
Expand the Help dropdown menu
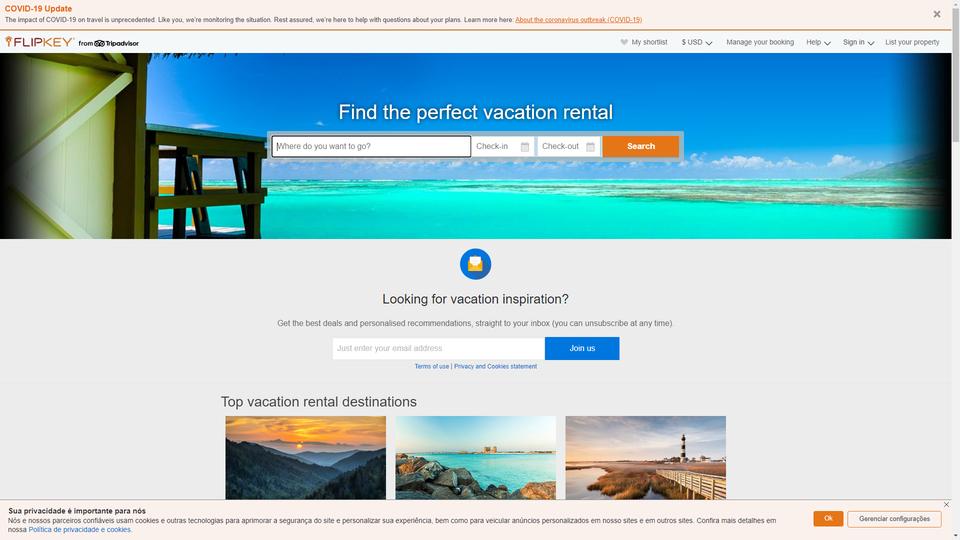click(818, 42)
